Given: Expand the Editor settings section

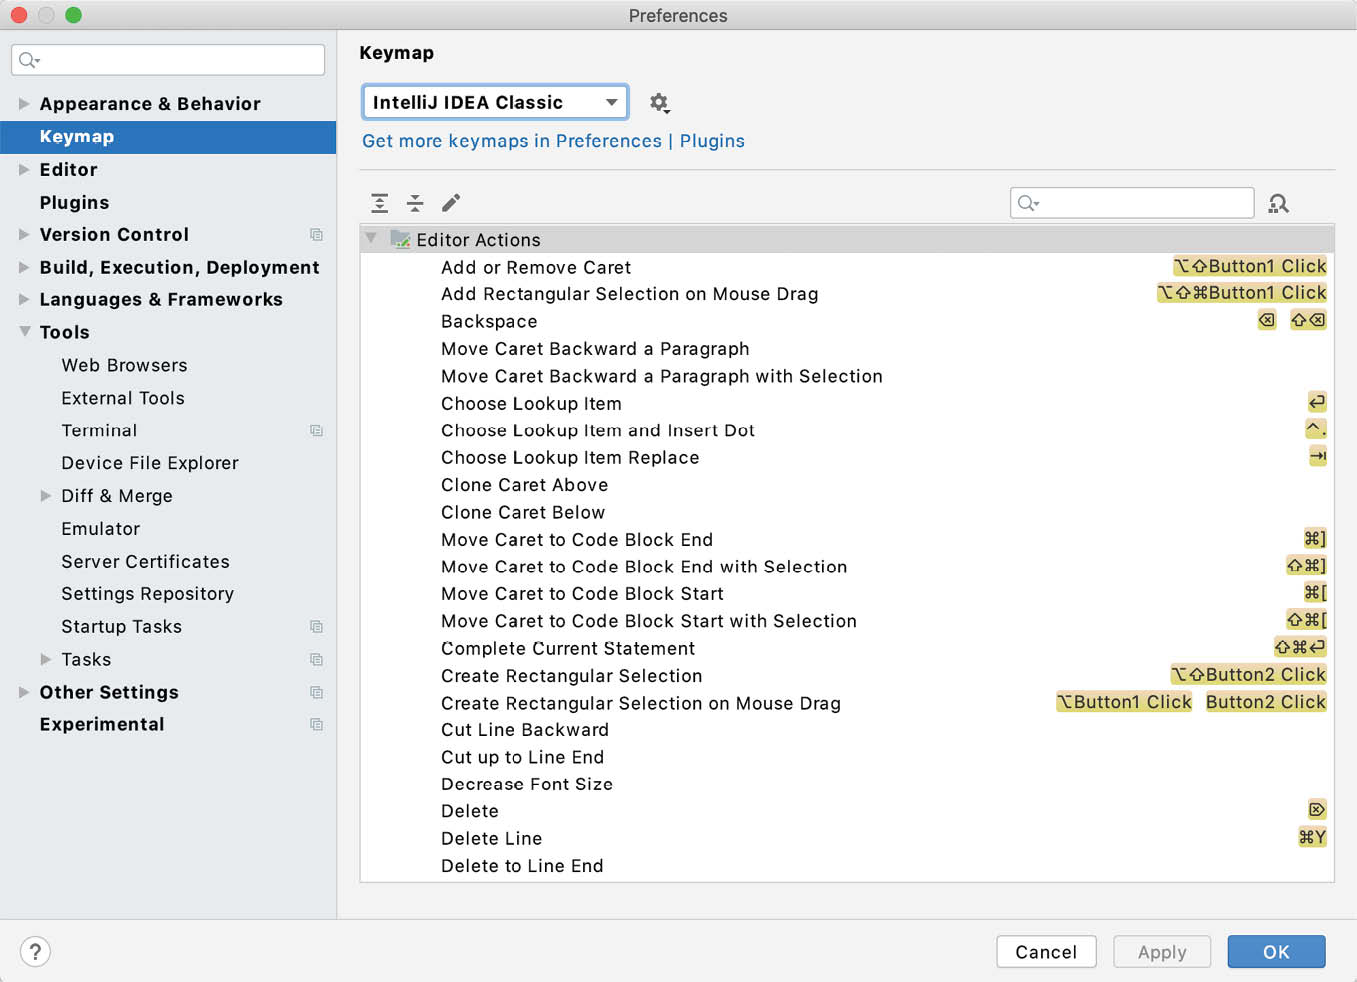Looking at the screenshot, I should click(x=24, y=169).
